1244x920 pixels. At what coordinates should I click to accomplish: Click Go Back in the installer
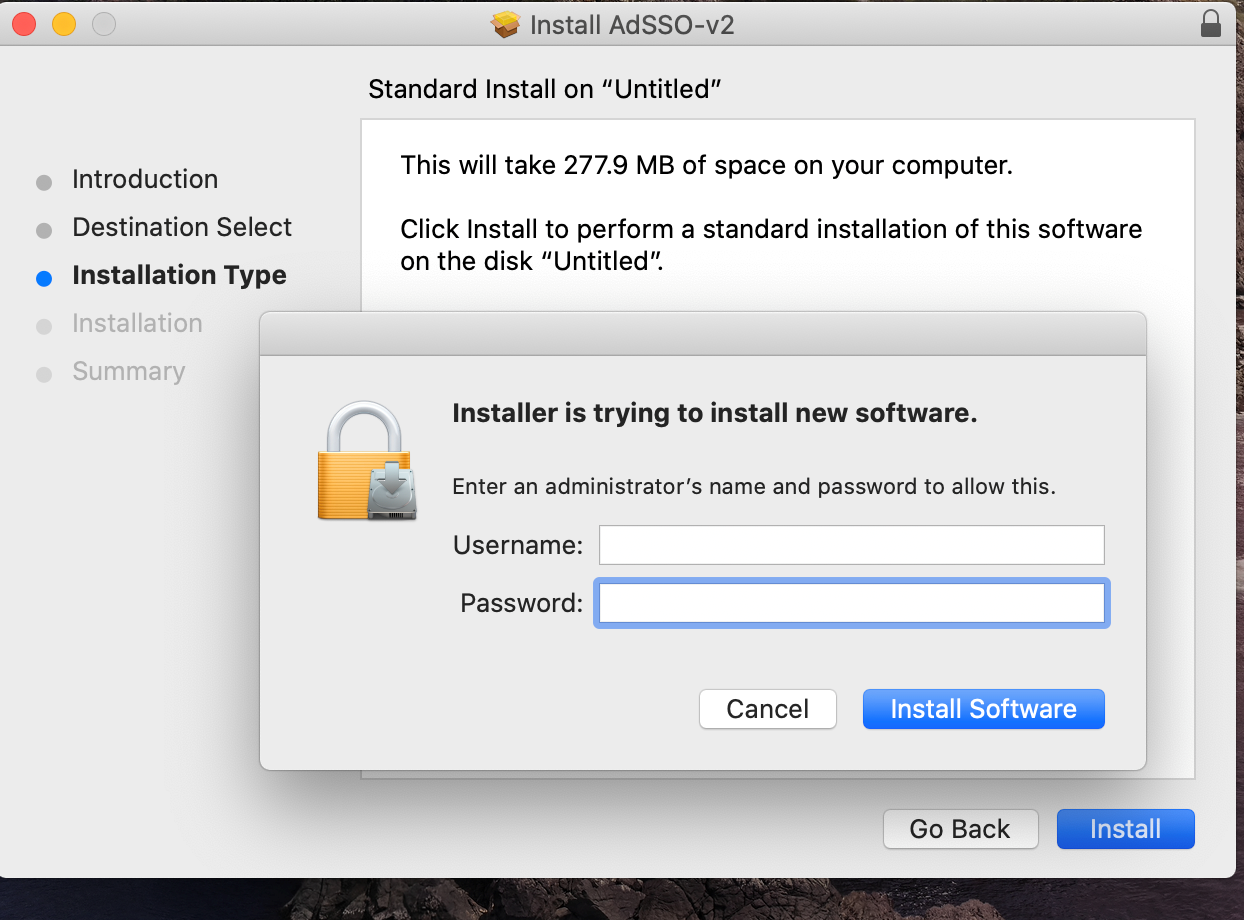click(960, 829)
